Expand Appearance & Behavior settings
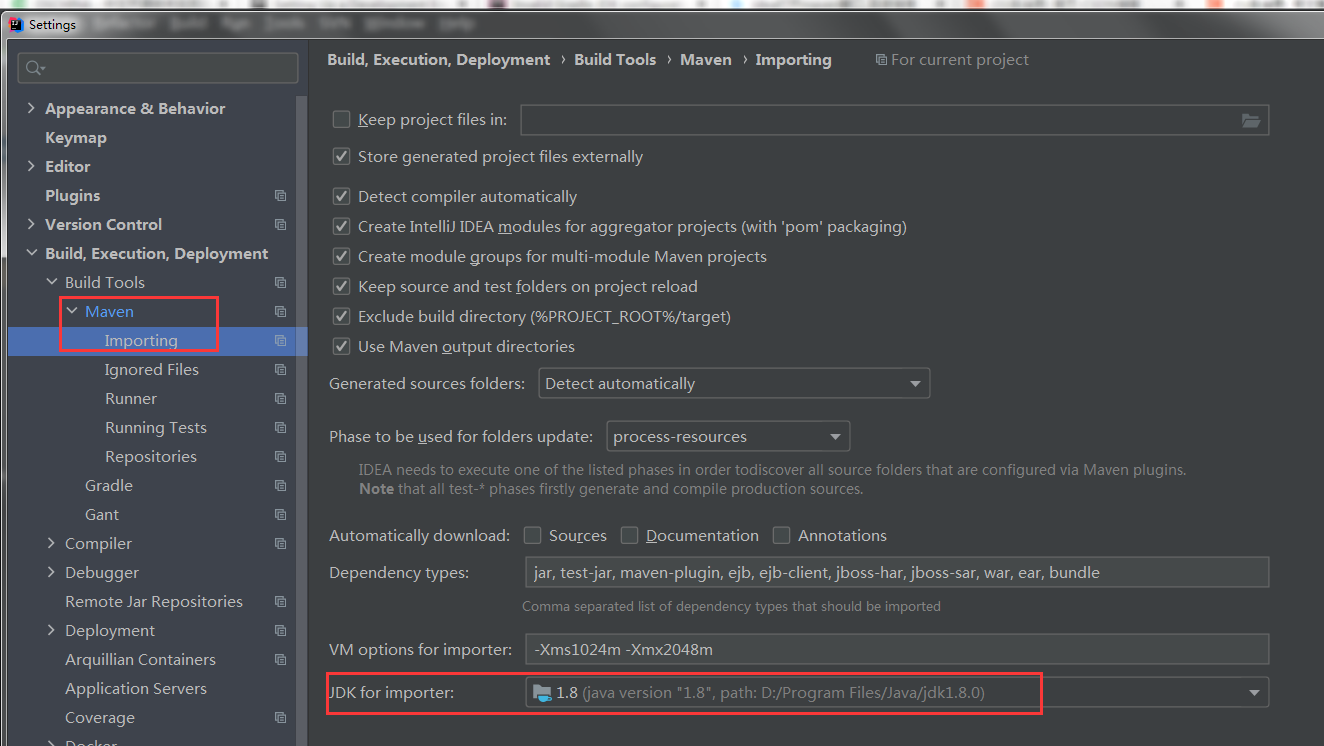The height and width of the screenshot is (746, 1324). pyautogui.click(x=31, y=108)
